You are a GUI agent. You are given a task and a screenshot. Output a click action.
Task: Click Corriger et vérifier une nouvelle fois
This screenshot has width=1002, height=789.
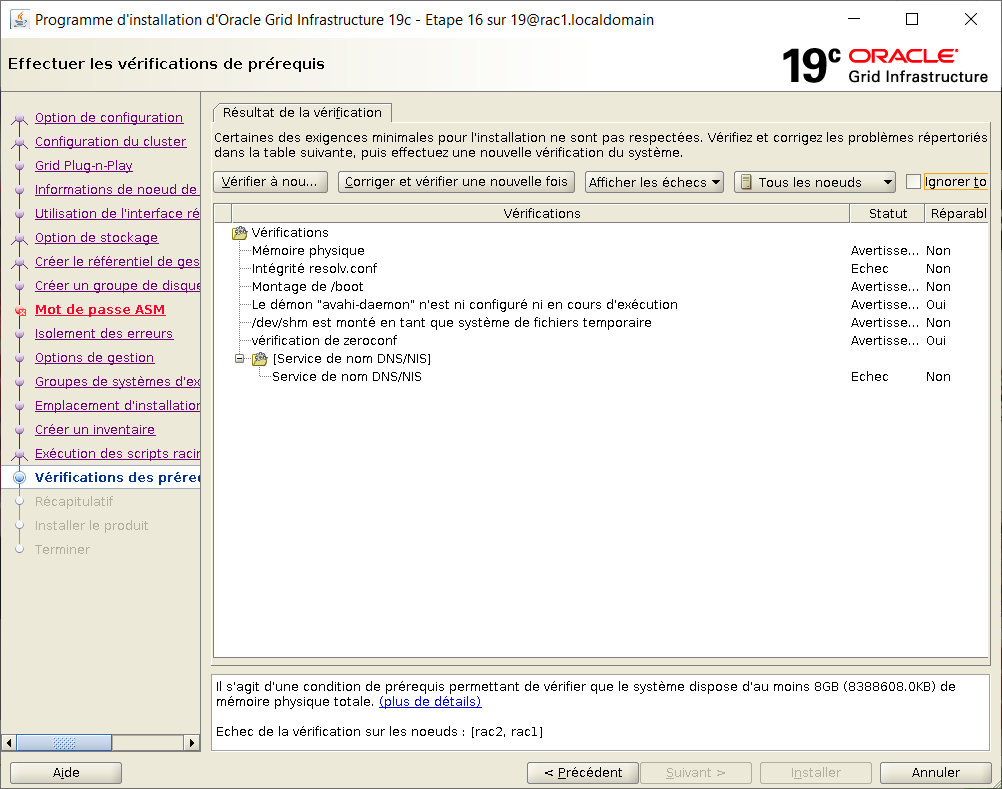pyautogui.click(x=456, y=182)
